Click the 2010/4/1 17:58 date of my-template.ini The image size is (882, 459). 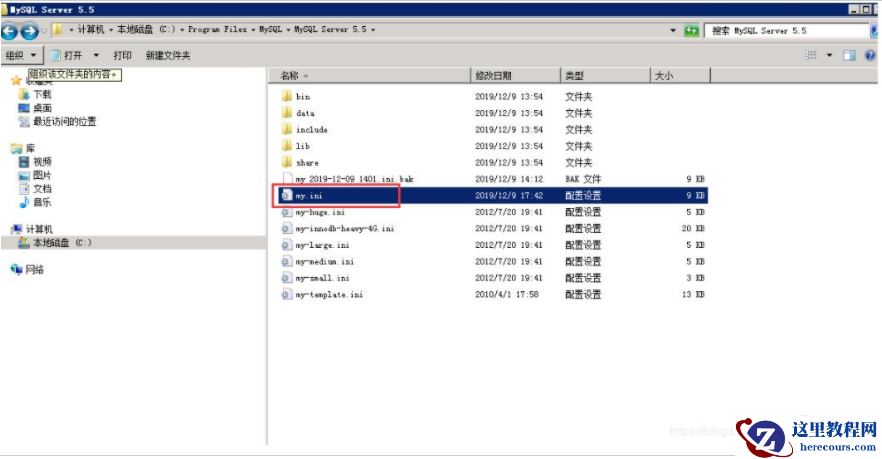pyautogui.click(x=507, y=294)
